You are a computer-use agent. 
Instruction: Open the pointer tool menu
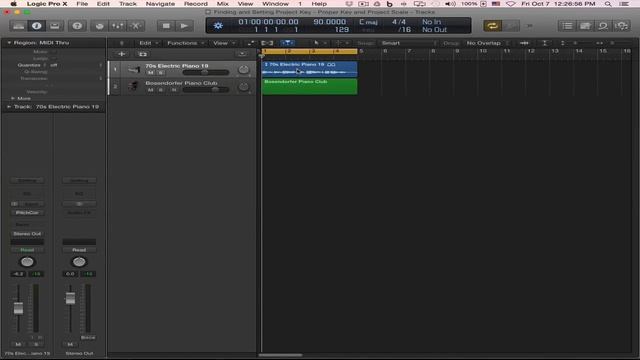pyautogui.click(x=319, y=43)
